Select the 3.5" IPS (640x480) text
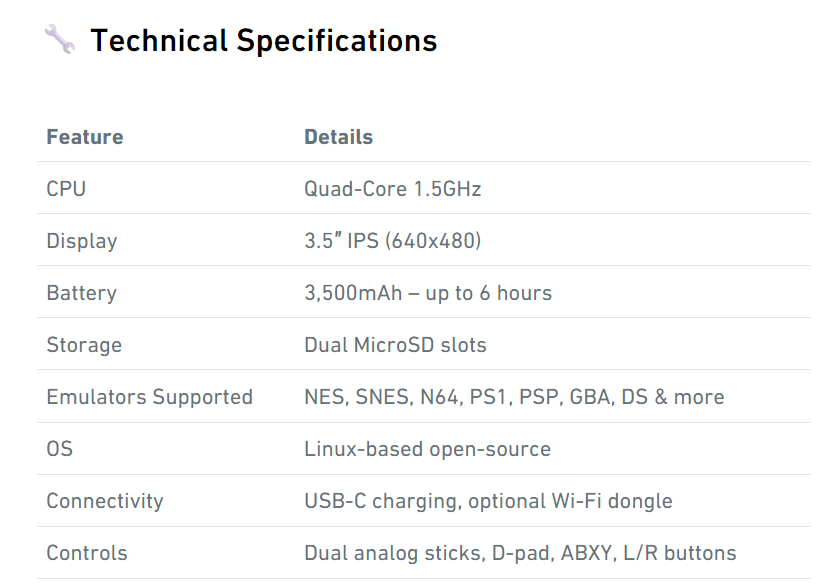This screenshot has height=586, width=823. pyautogui.click(x=393, y=241)
